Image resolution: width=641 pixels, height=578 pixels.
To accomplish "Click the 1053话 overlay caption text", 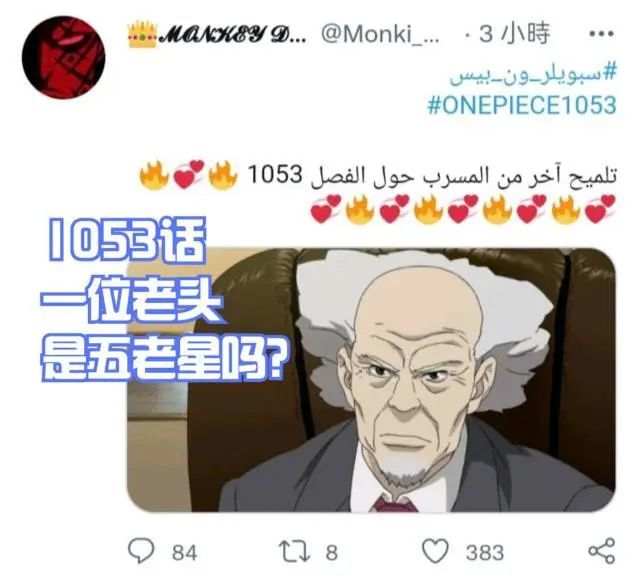I will (x=127, y=241).
